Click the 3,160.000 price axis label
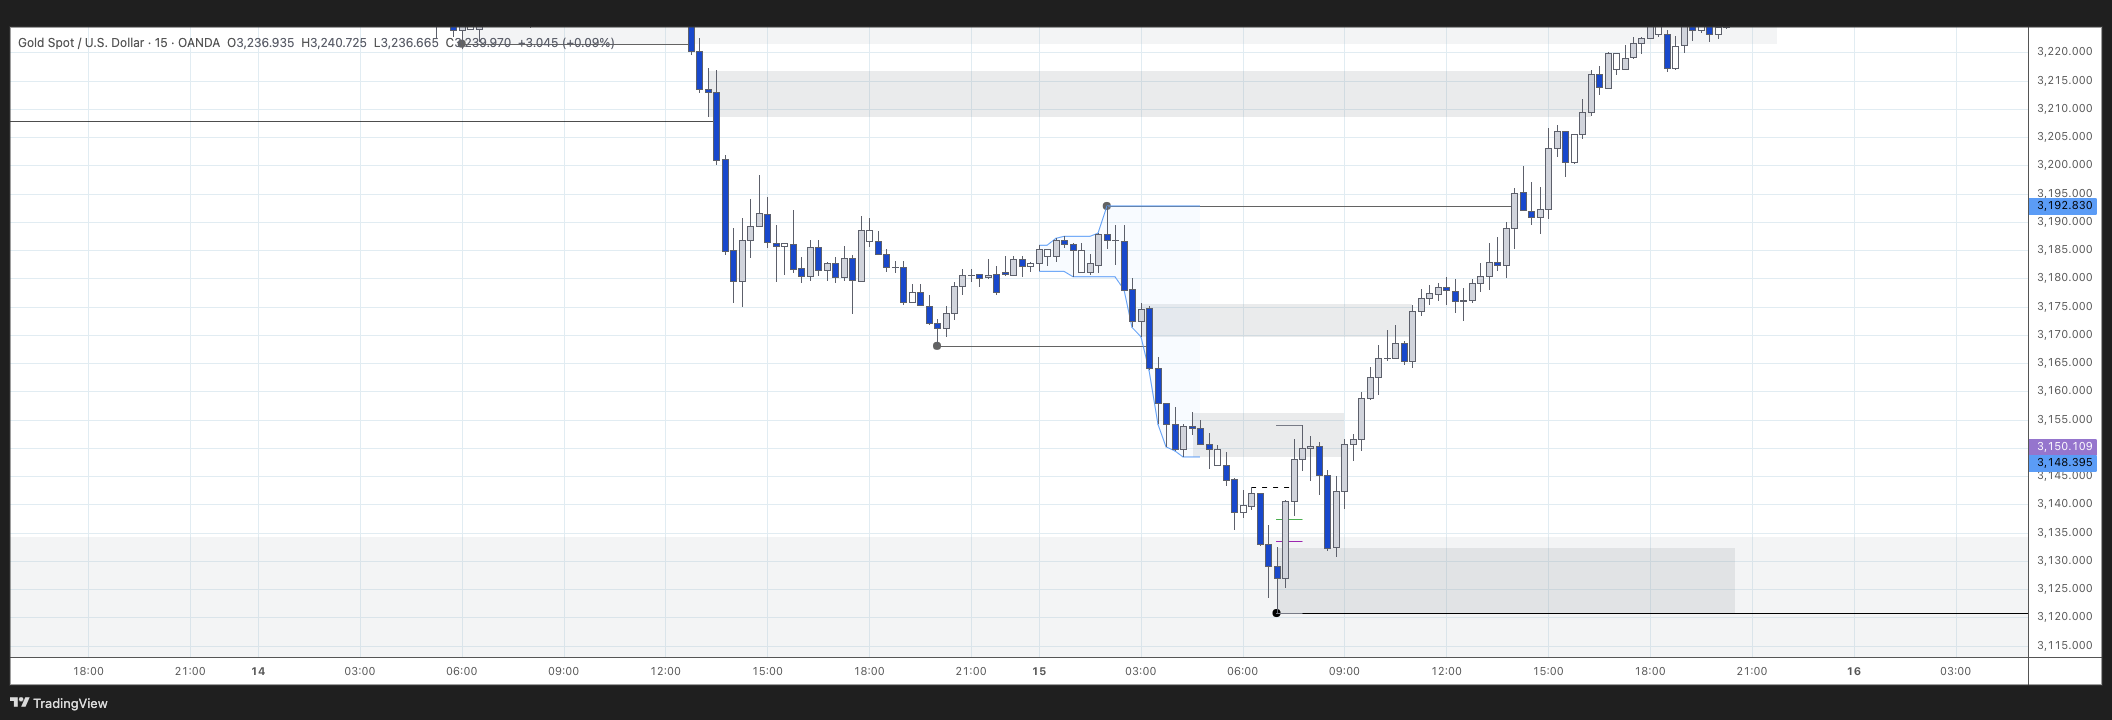2112x720 pixels. point(2064,390)
